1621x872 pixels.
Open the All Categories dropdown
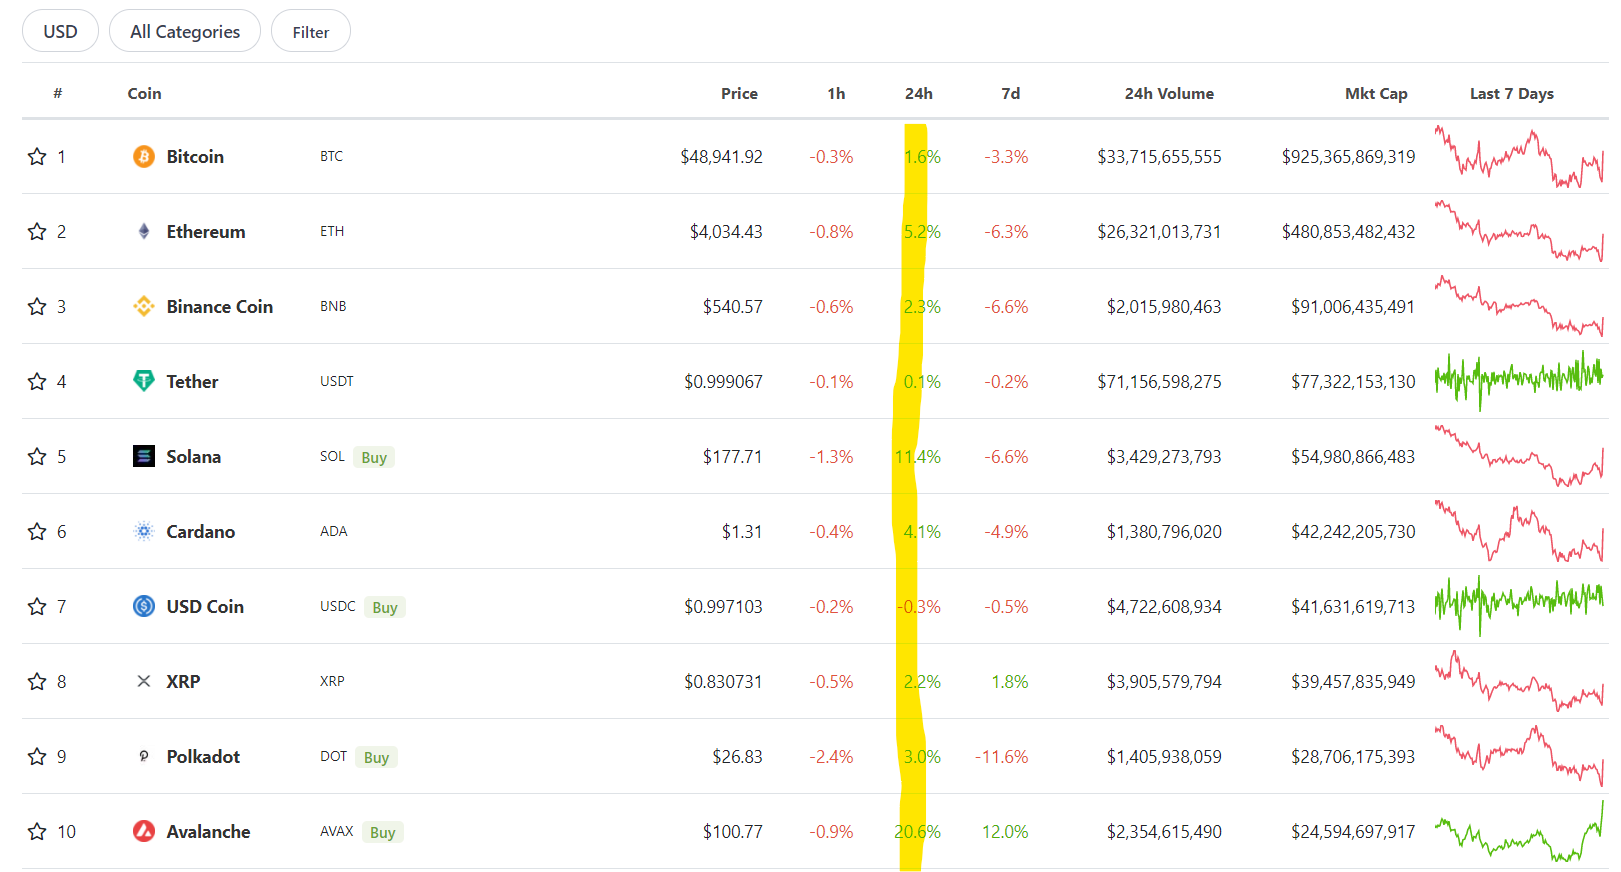[x=185, y=31]
